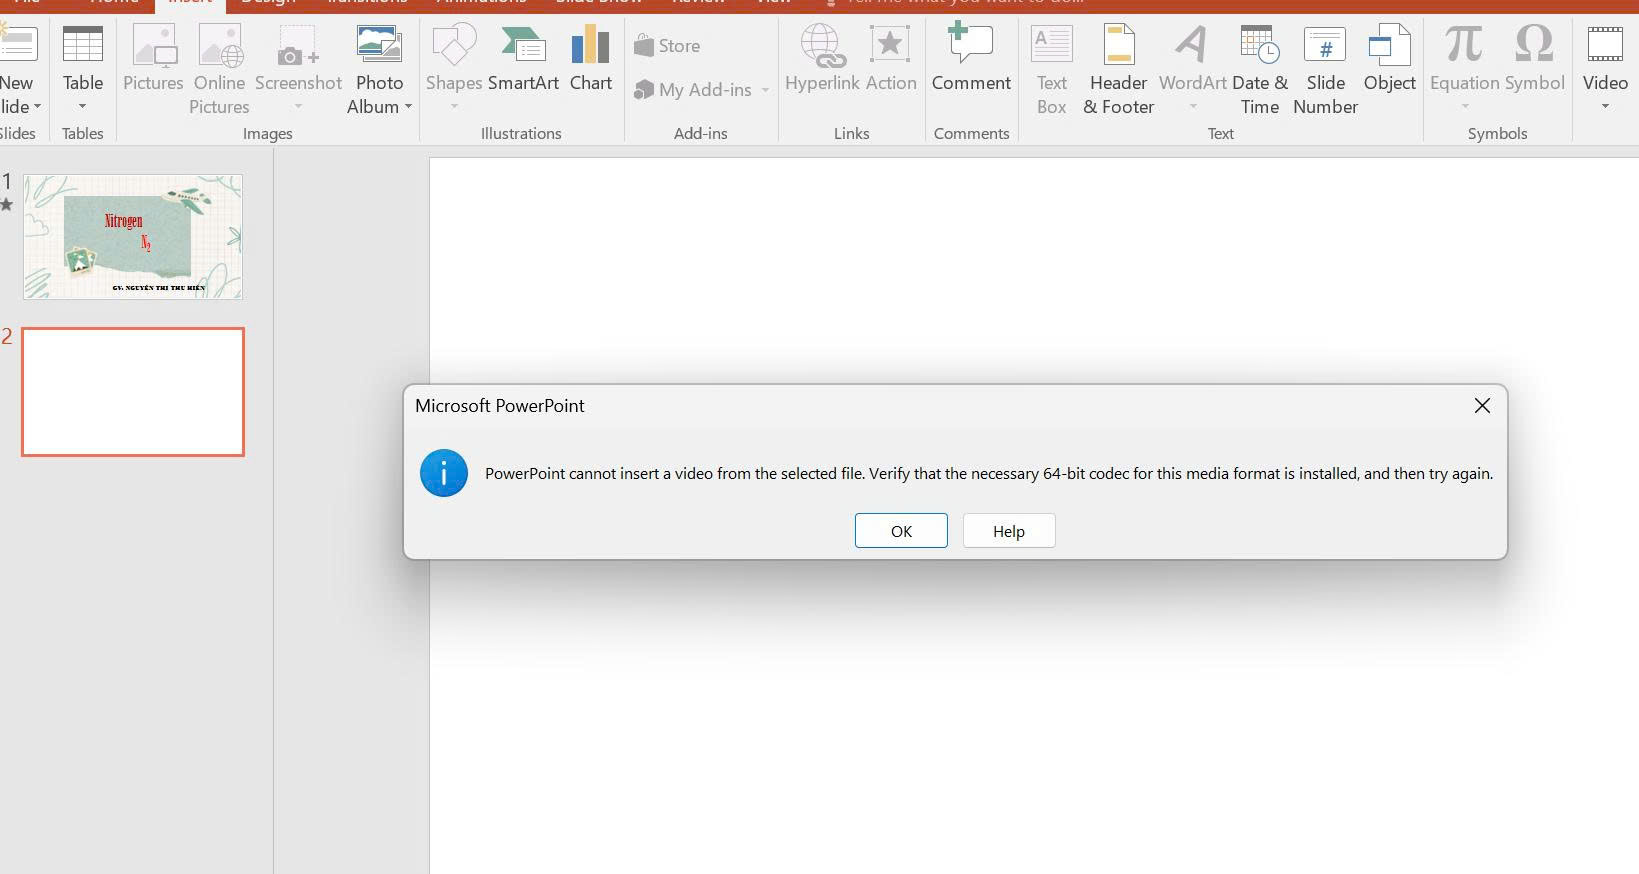
Task: Click the "Symbols" group label
Action: [1497, 133]
